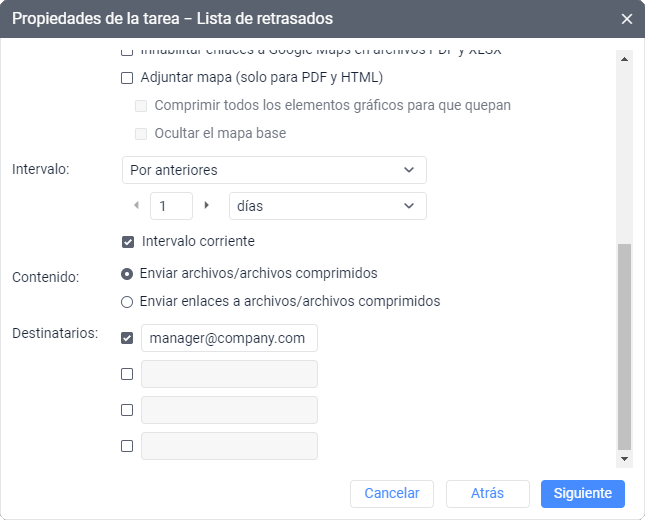Decrease interval value with left arrow

point(137,205)
